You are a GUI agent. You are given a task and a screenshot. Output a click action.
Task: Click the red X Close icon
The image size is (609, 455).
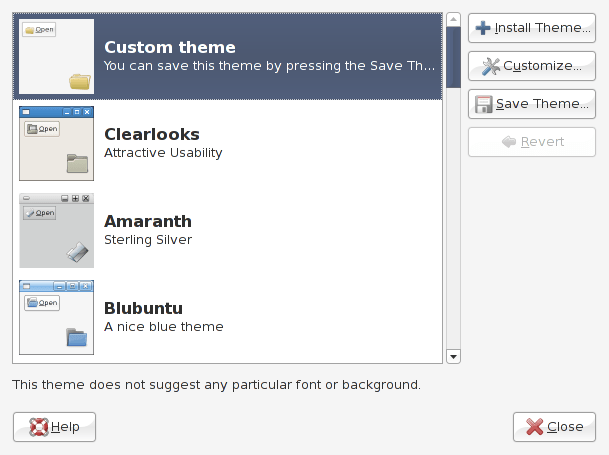tap(535, 427)
